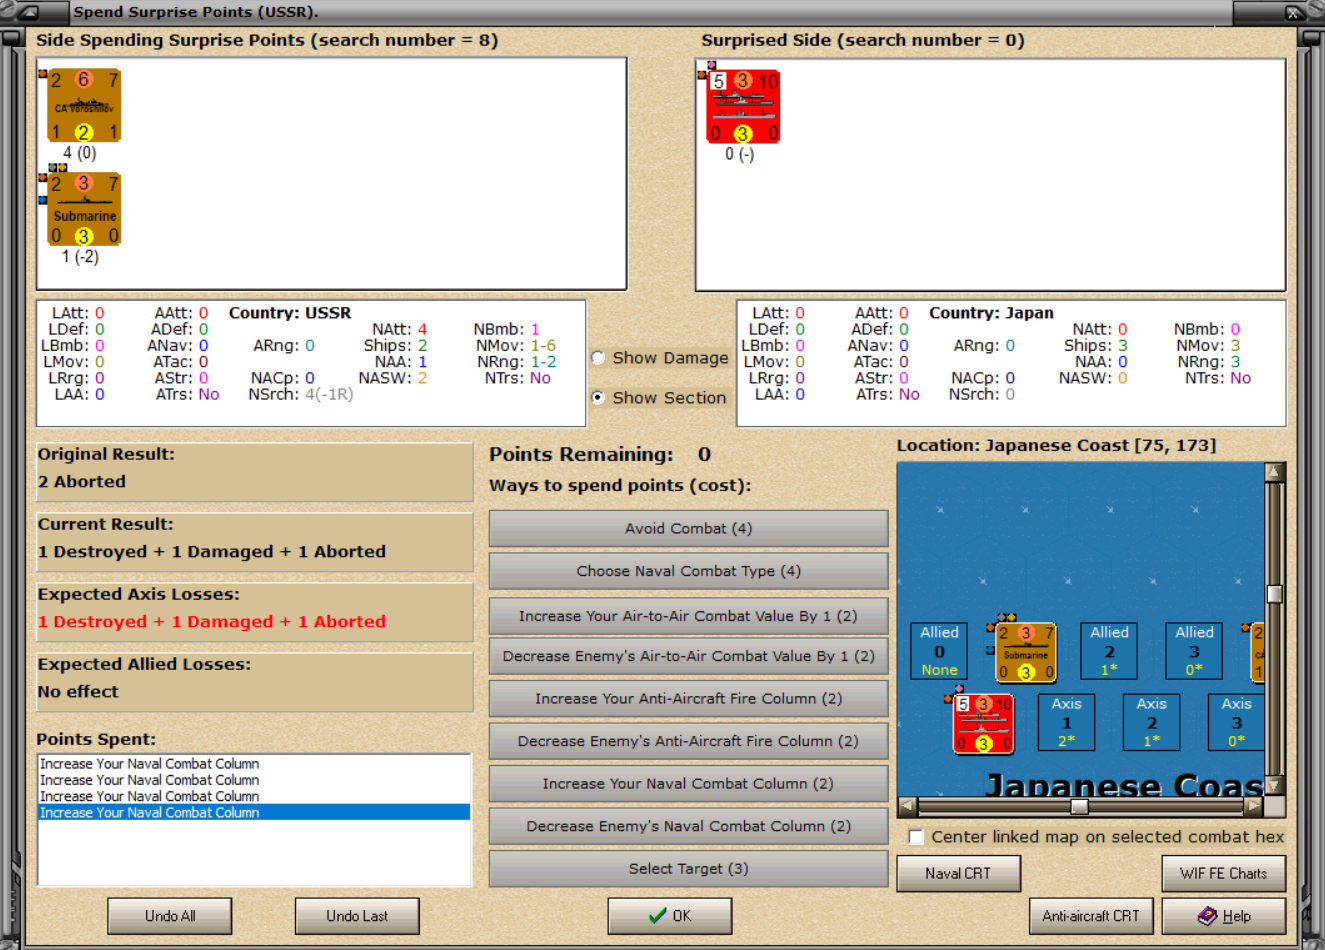Select the Allied 3 sea box section

(x=1194, y=651)
